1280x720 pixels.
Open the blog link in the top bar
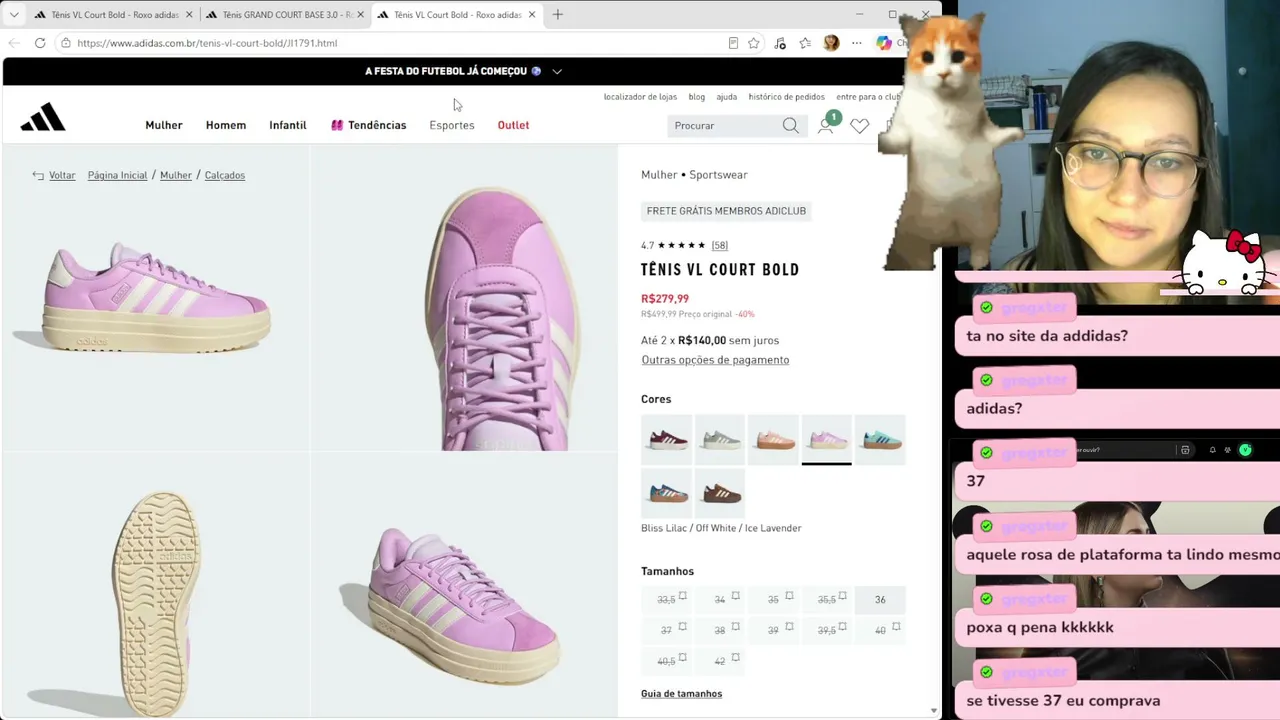pos(697,97)
